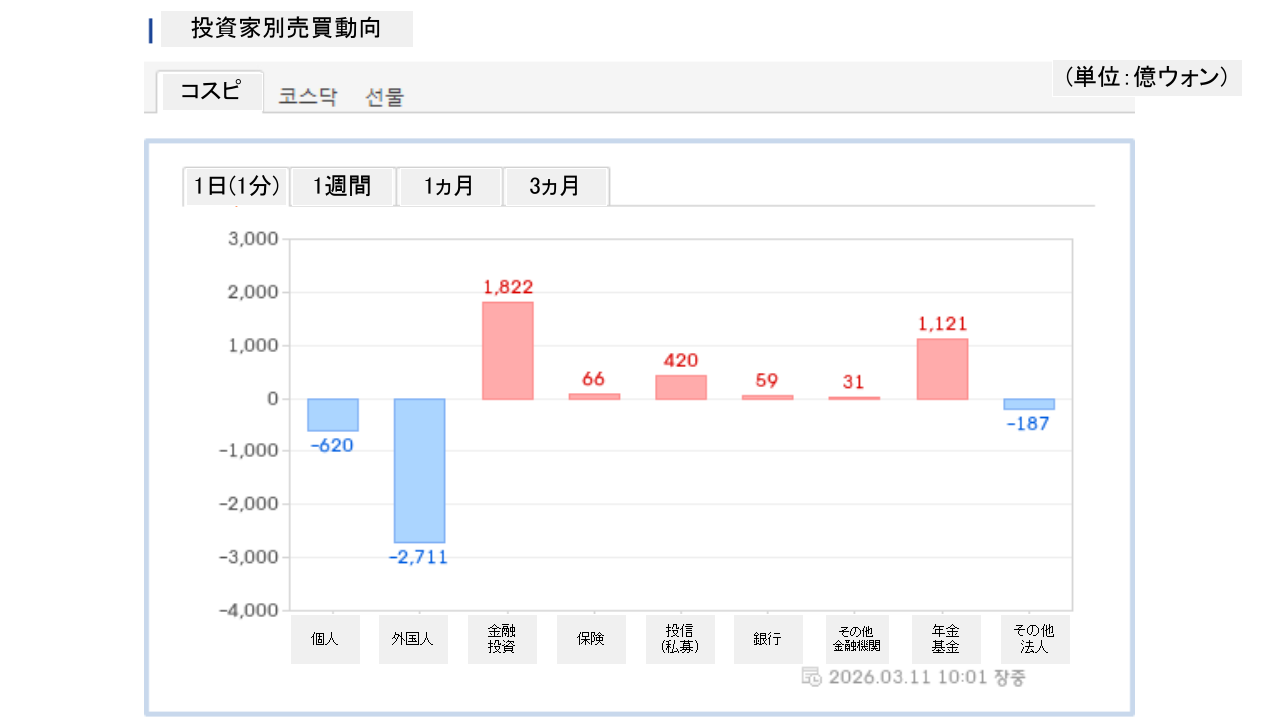Click the 銀行 axis label
1280x720 pixels.
tap(768, 639)
